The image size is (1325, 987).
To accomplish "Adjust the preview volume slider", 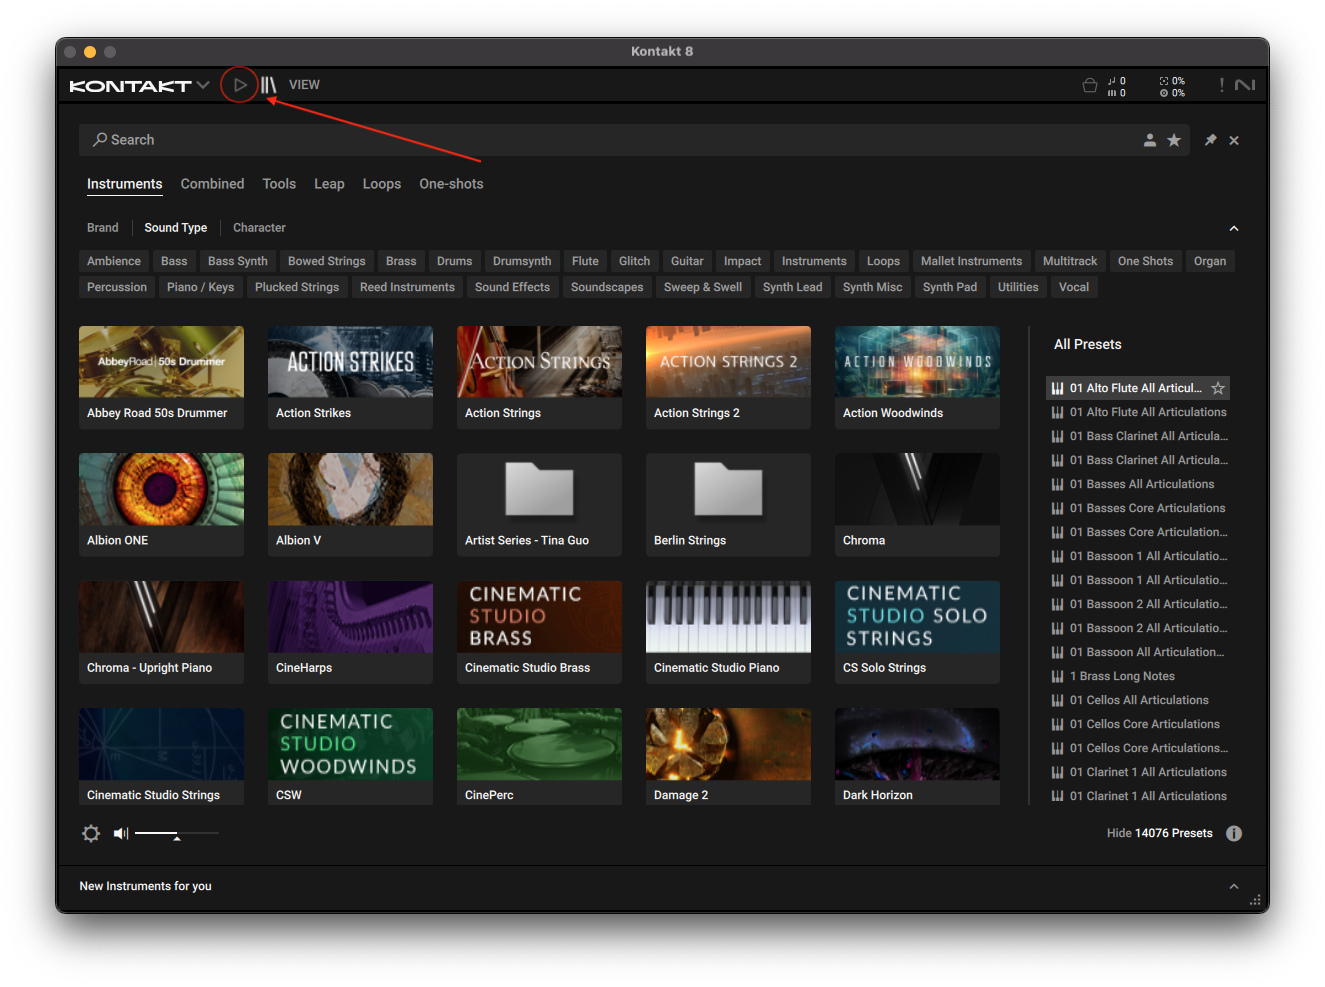I will pos(176,833).
